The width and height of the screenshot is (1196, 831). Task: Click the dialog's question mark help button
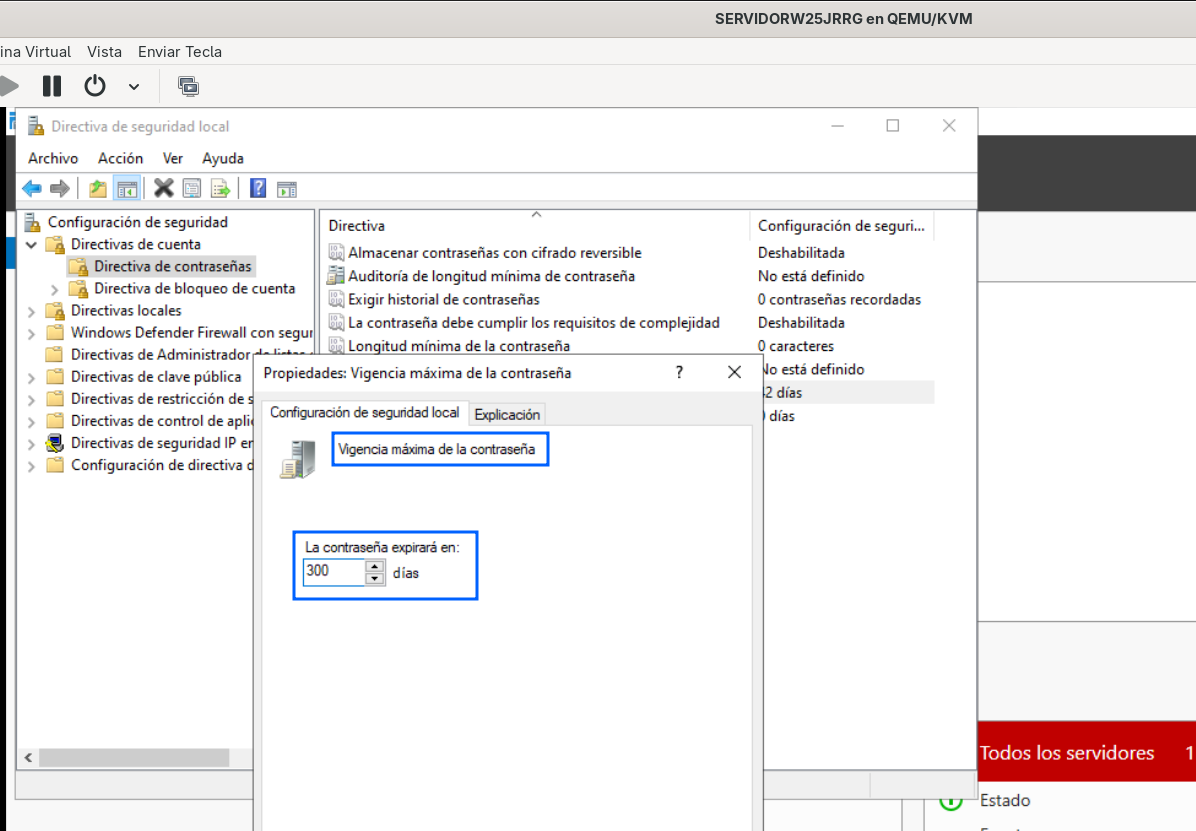(x=679, y=372)
